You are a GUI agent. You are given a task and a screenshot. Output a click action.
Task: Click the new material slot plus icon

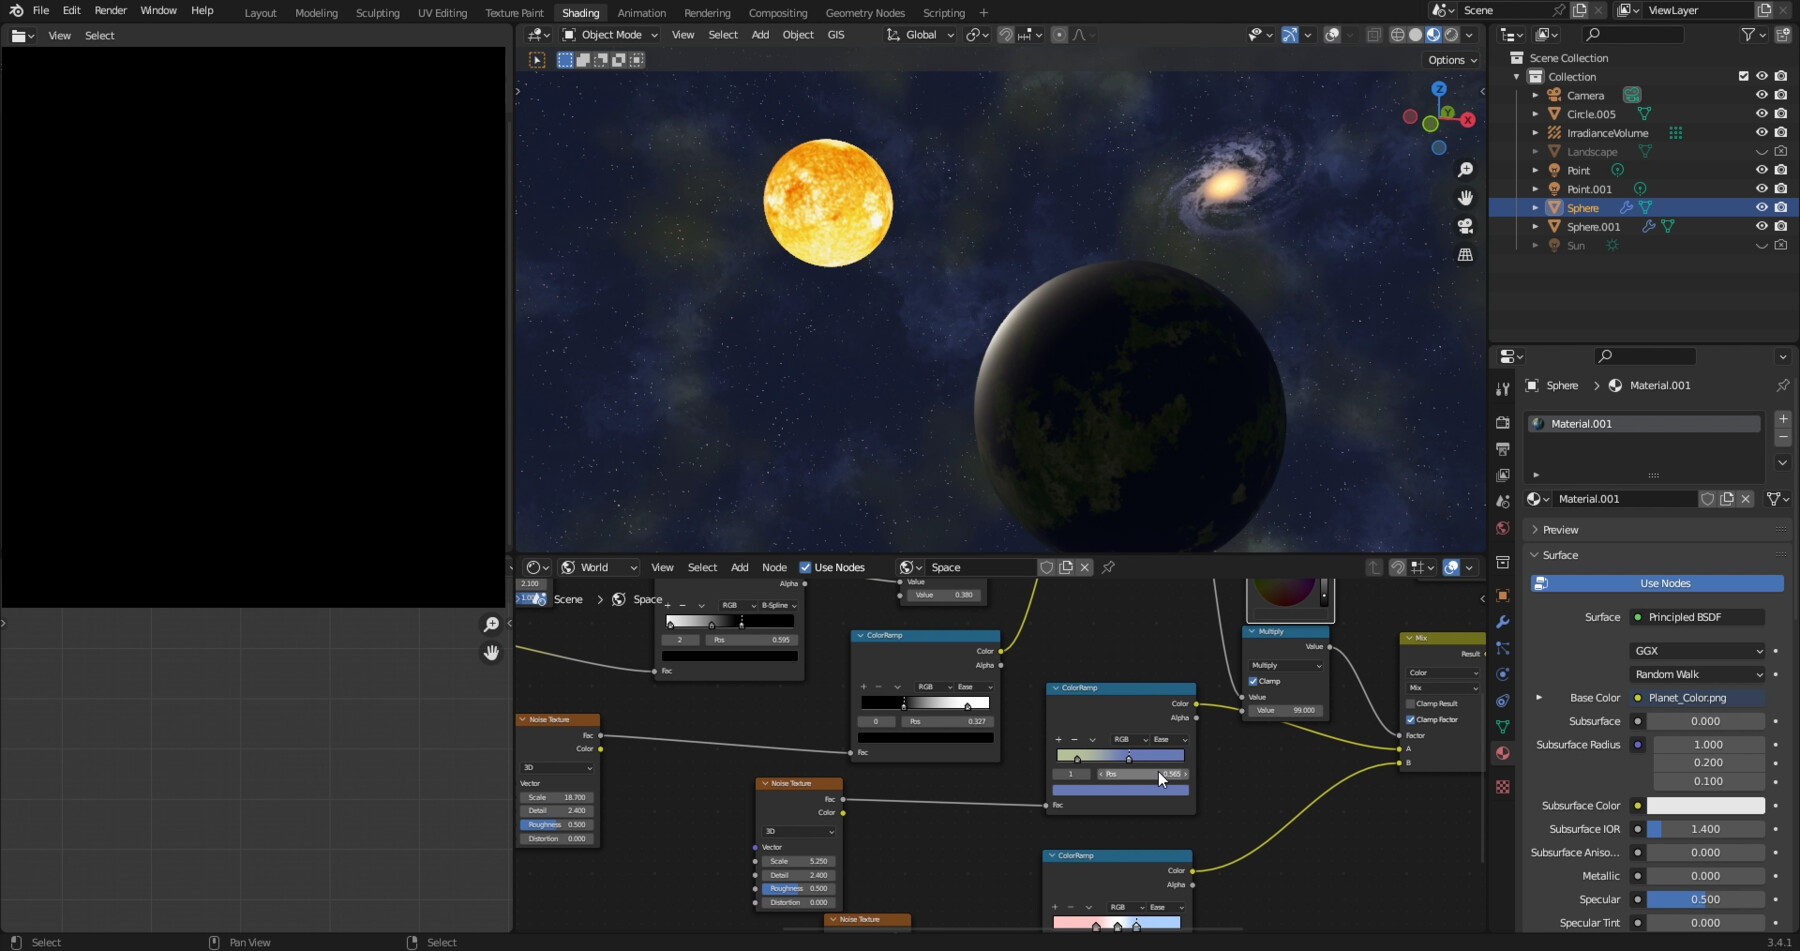(1784, 420)
